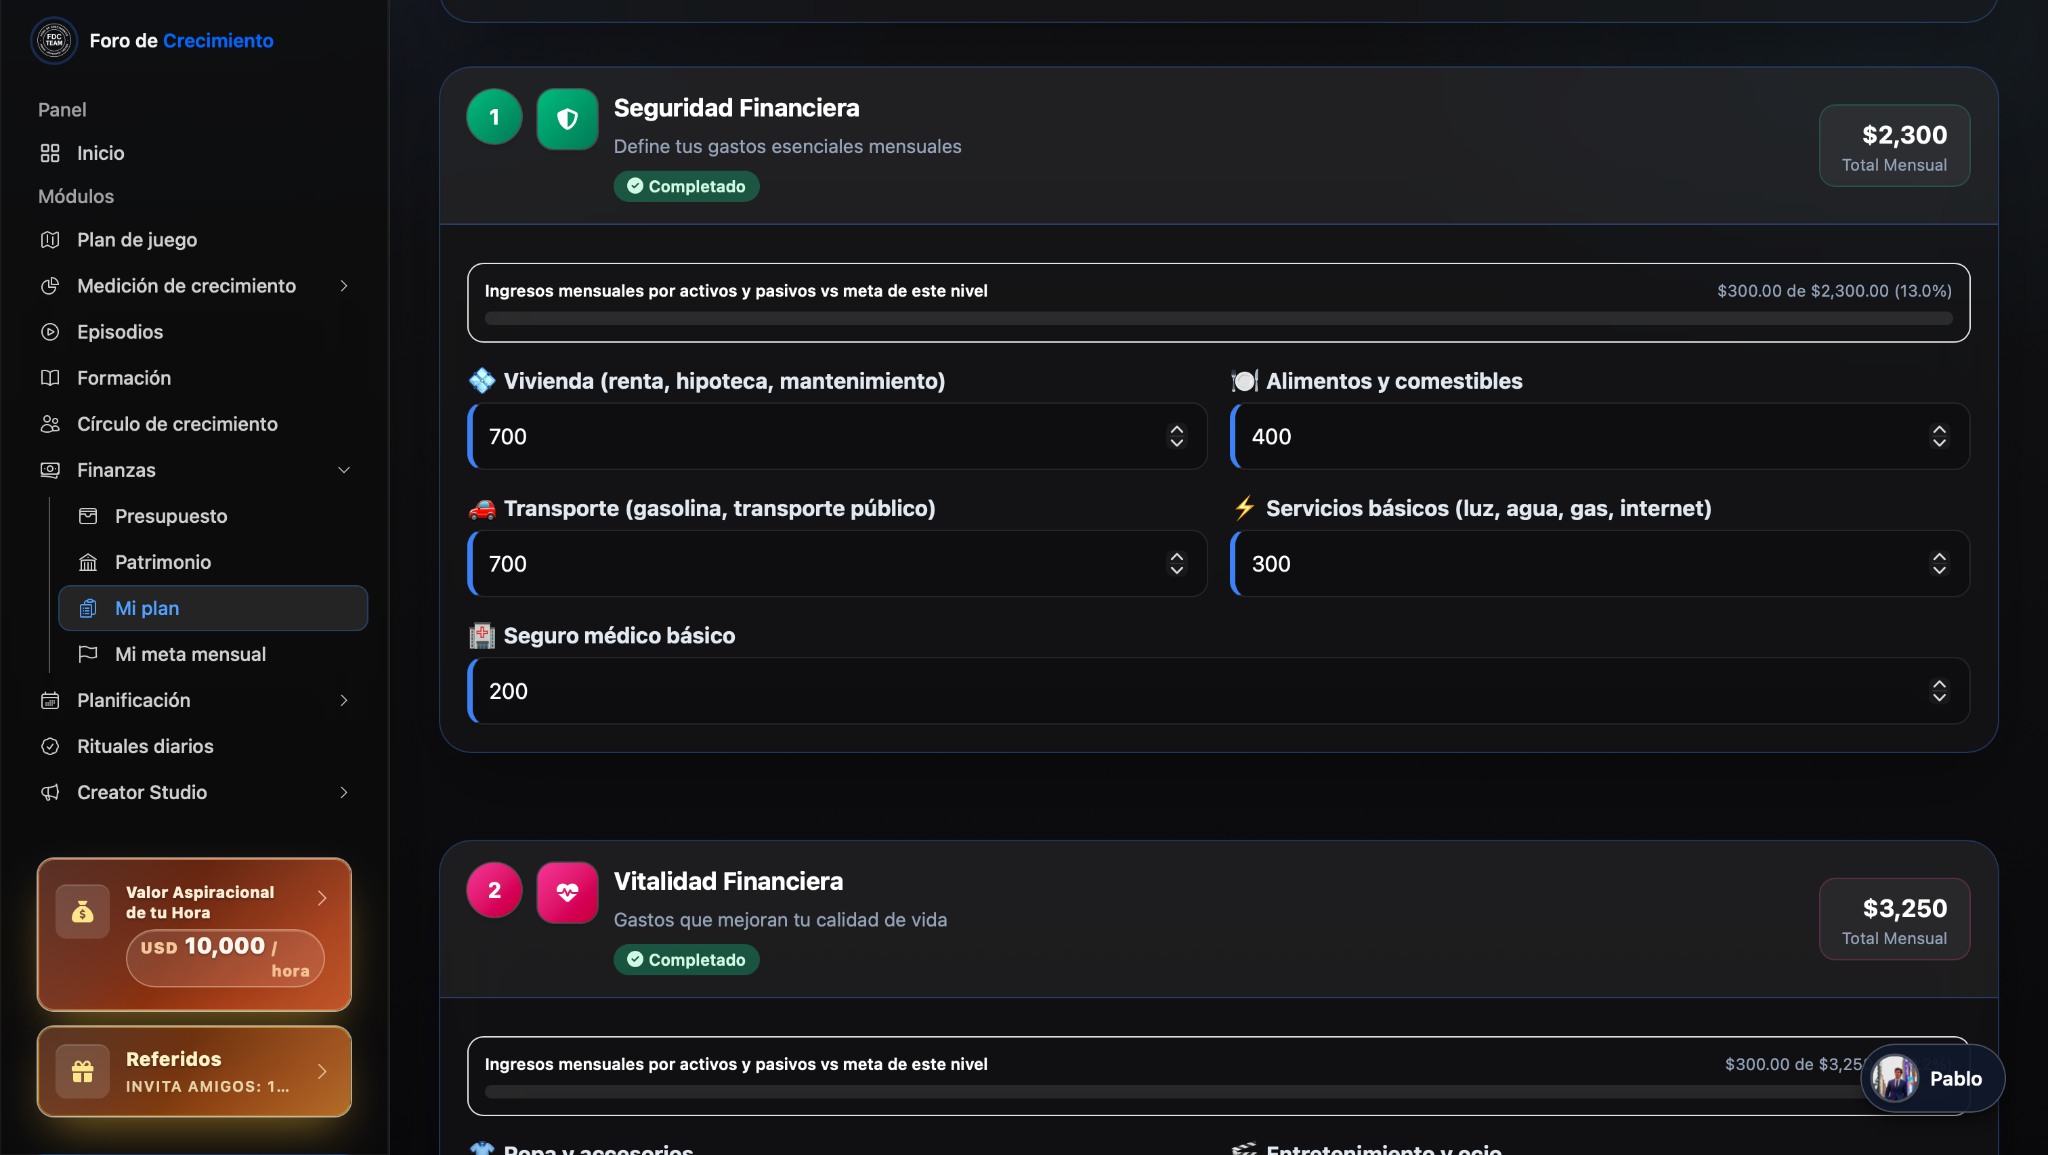Click the Vivienda blue diamond icon
The image size is (2048, 1155).
point(482,381)
